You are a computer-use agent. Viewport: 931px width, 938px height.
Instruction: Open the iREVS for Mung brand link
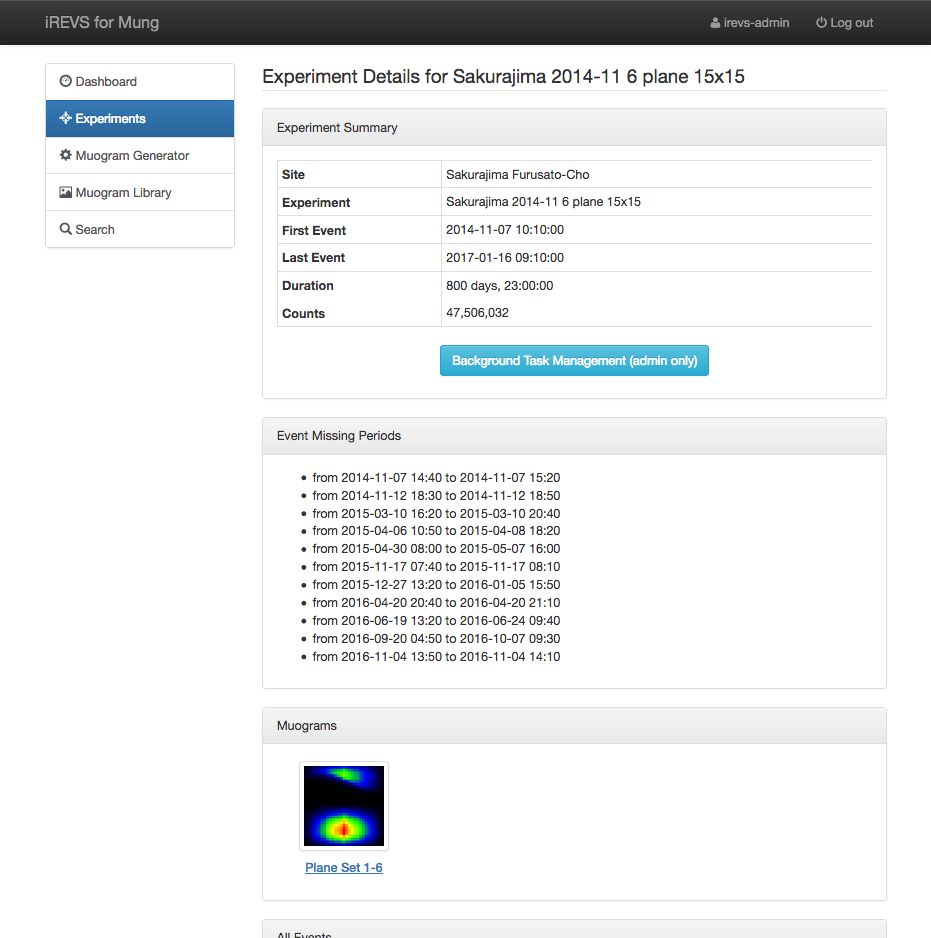[102, 22]
